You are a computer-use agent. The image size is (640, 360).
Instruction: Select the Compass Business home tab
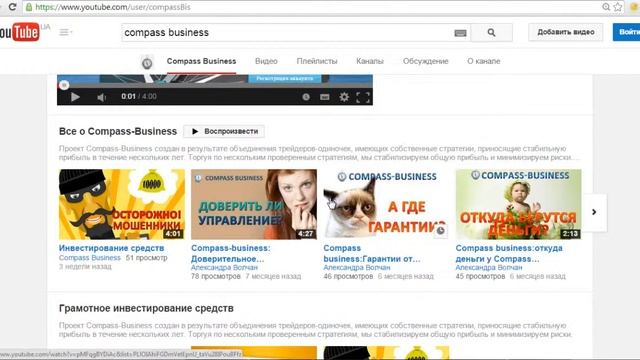click(201, 61)
